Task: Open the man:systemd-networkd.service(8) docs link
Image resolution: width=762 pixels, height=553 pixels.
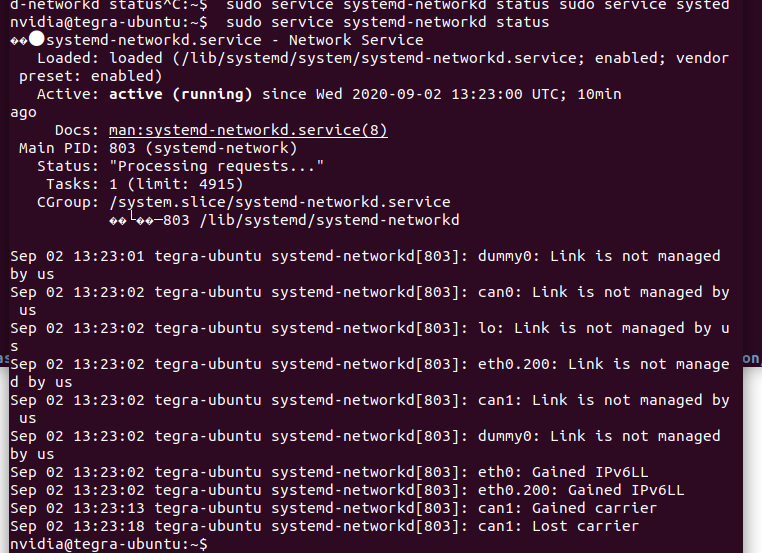Action: 248,130
